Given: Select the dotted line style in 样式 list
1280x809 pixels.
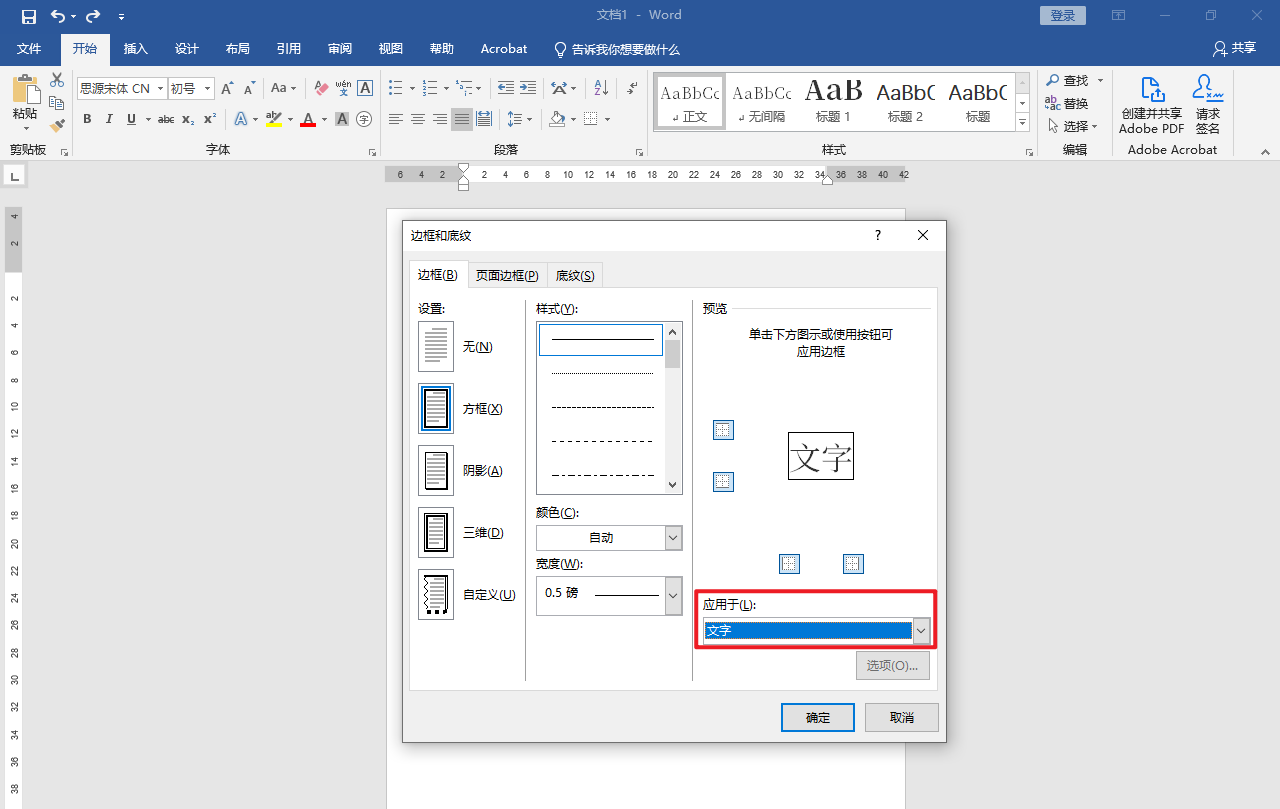Looking at the screenshot, I should click(x=602, y=374).
